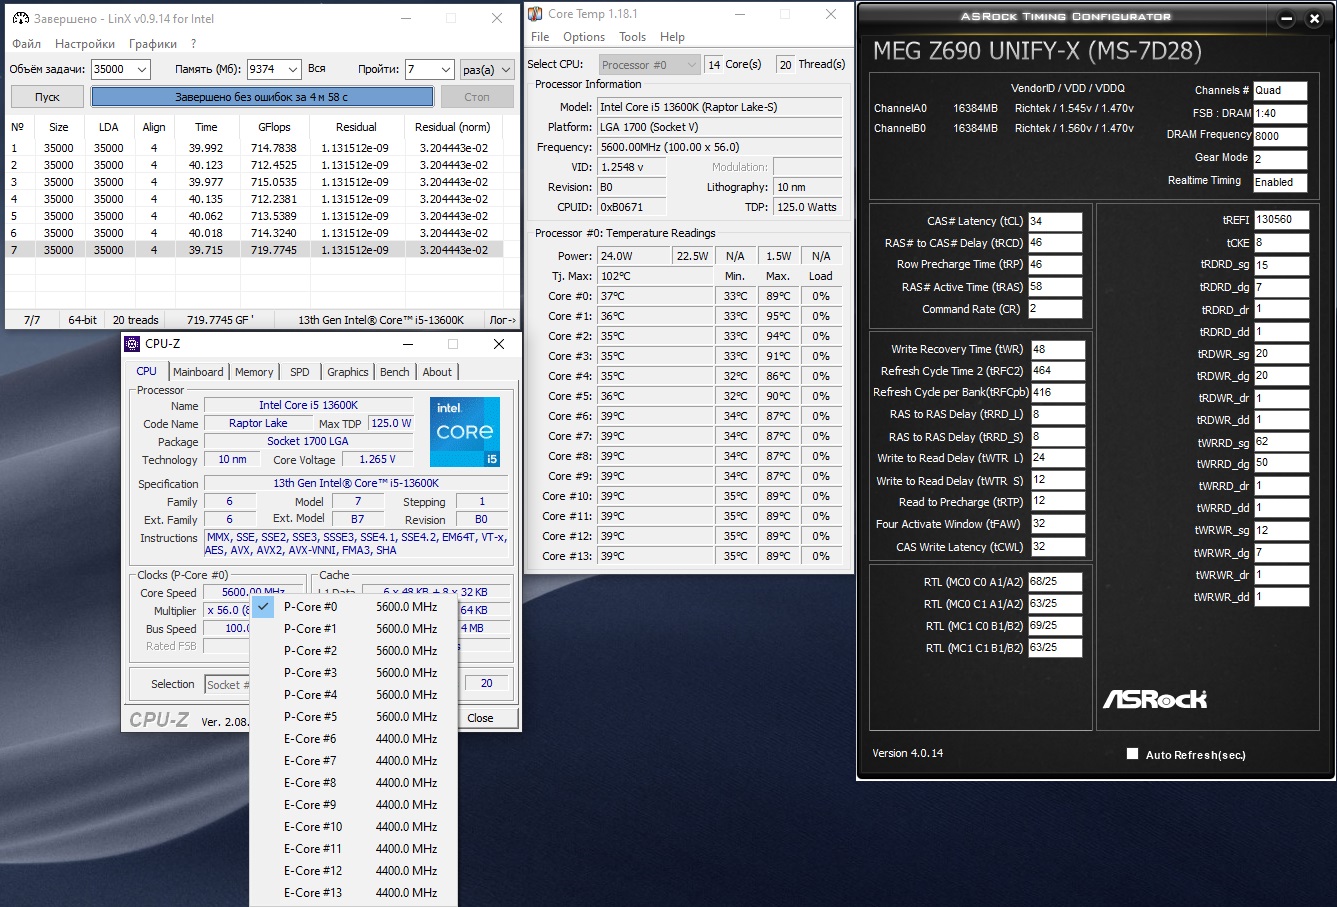Click the GFlops column header in LinX
Image resolution: width=1337 pixels, height=907 pixels.
(x=274, y=127)
